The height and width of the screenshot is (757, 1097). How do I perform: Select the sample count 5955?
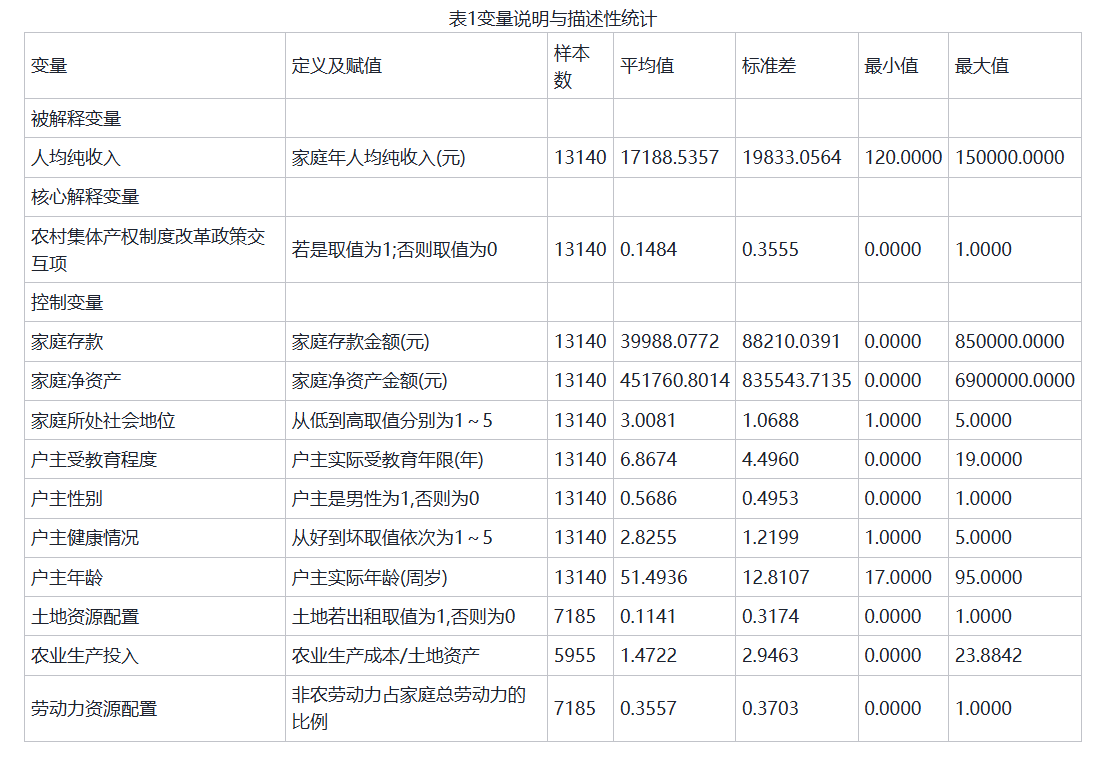pyautogui.click(x=575, y=656)
